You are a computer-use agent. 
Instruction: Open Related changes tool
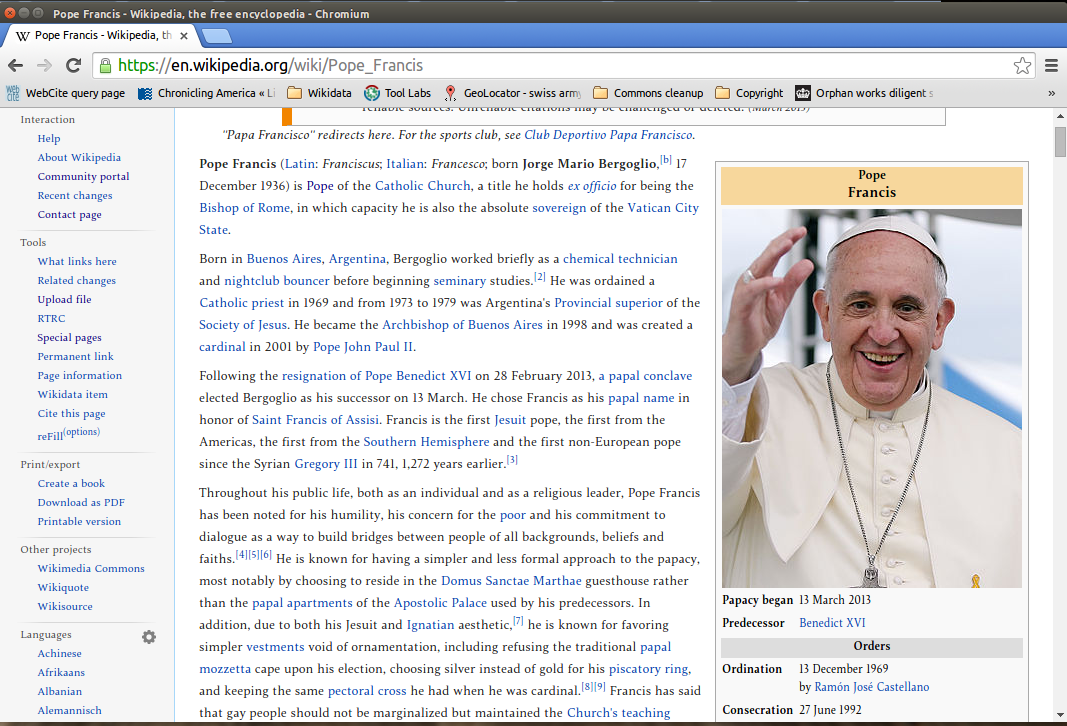[x=76, y=280]
